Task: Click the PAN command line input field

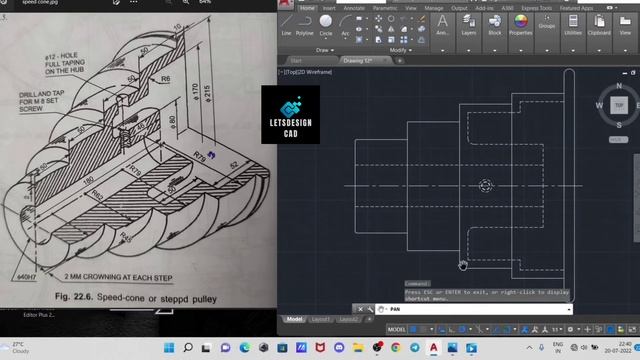Action: [x=473, y=309]
